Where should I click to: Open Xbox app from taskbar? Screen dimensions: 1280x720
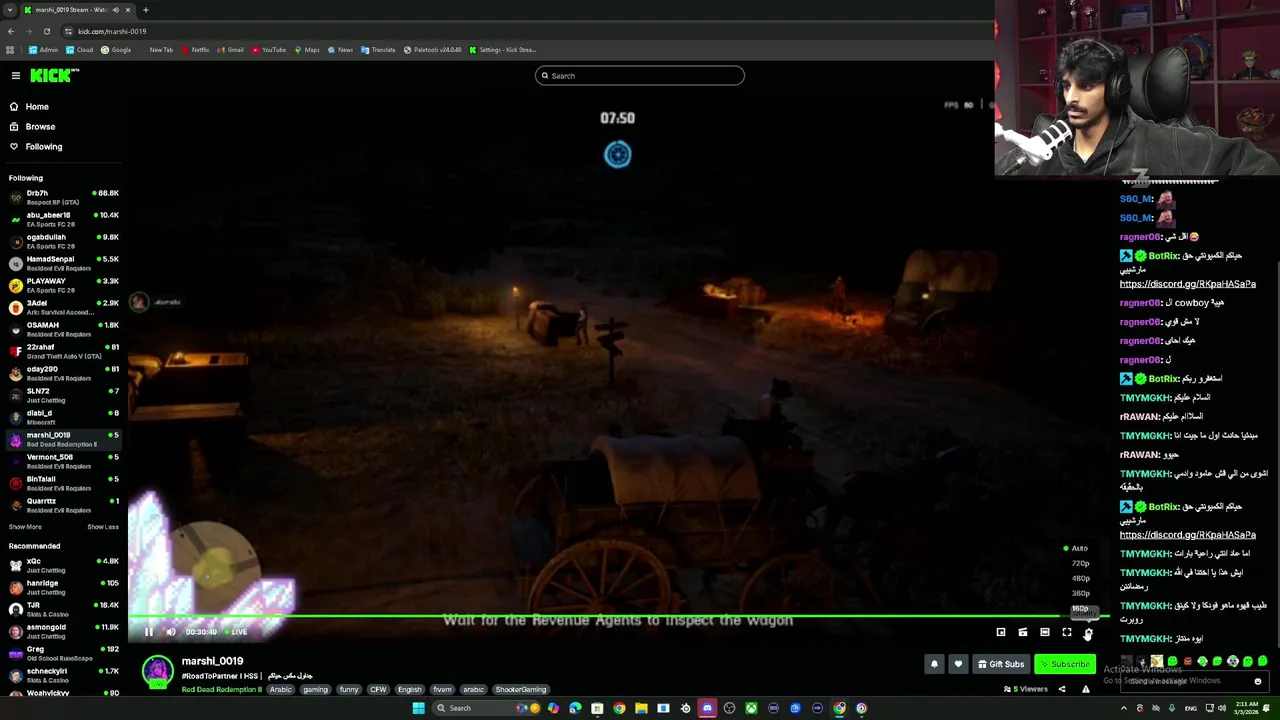pos(751,708)
